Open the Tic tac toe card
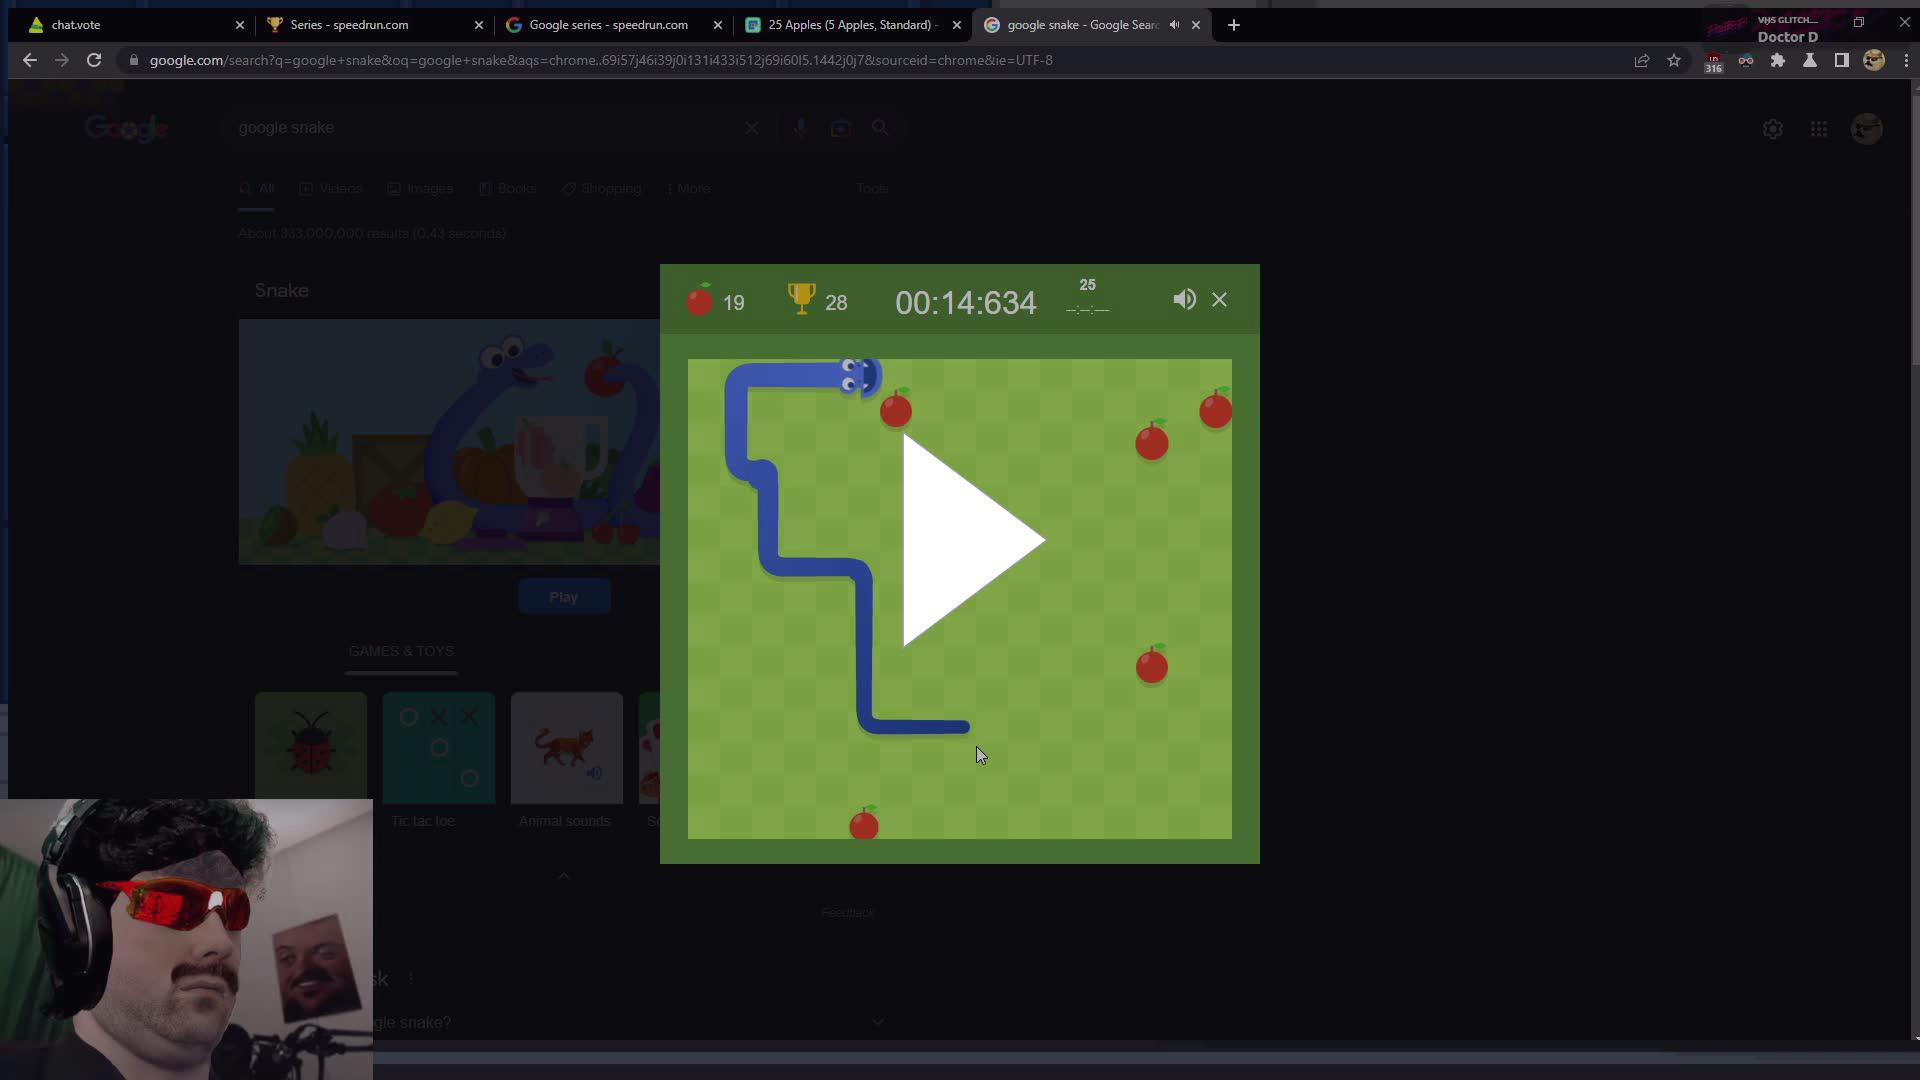This screenshot has height=1080, width=1920. coord(439,762)
